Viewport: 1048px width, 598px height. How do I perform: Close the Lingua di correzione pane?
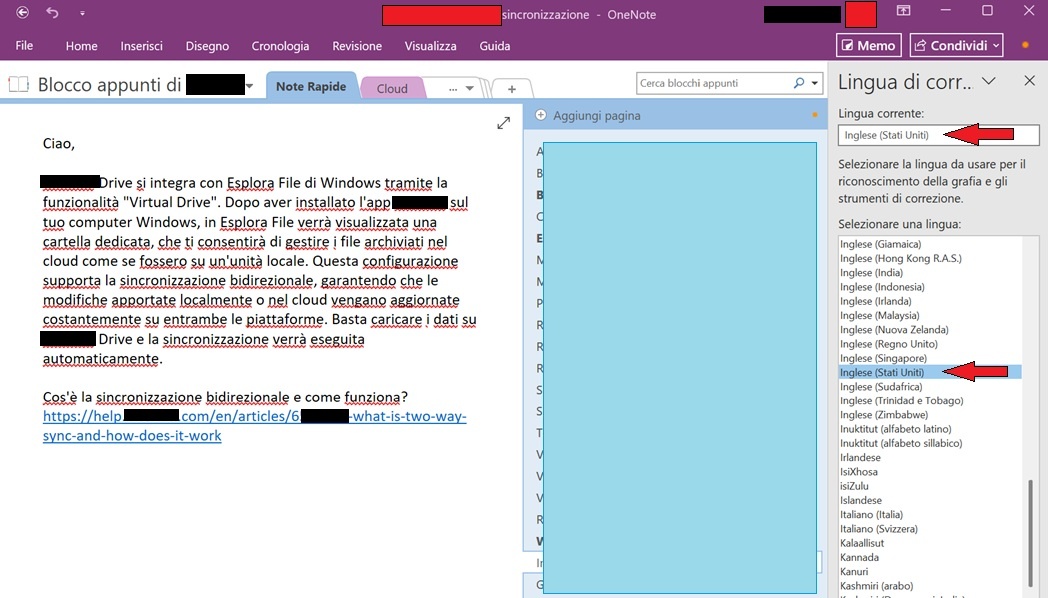click(1029, 81)
